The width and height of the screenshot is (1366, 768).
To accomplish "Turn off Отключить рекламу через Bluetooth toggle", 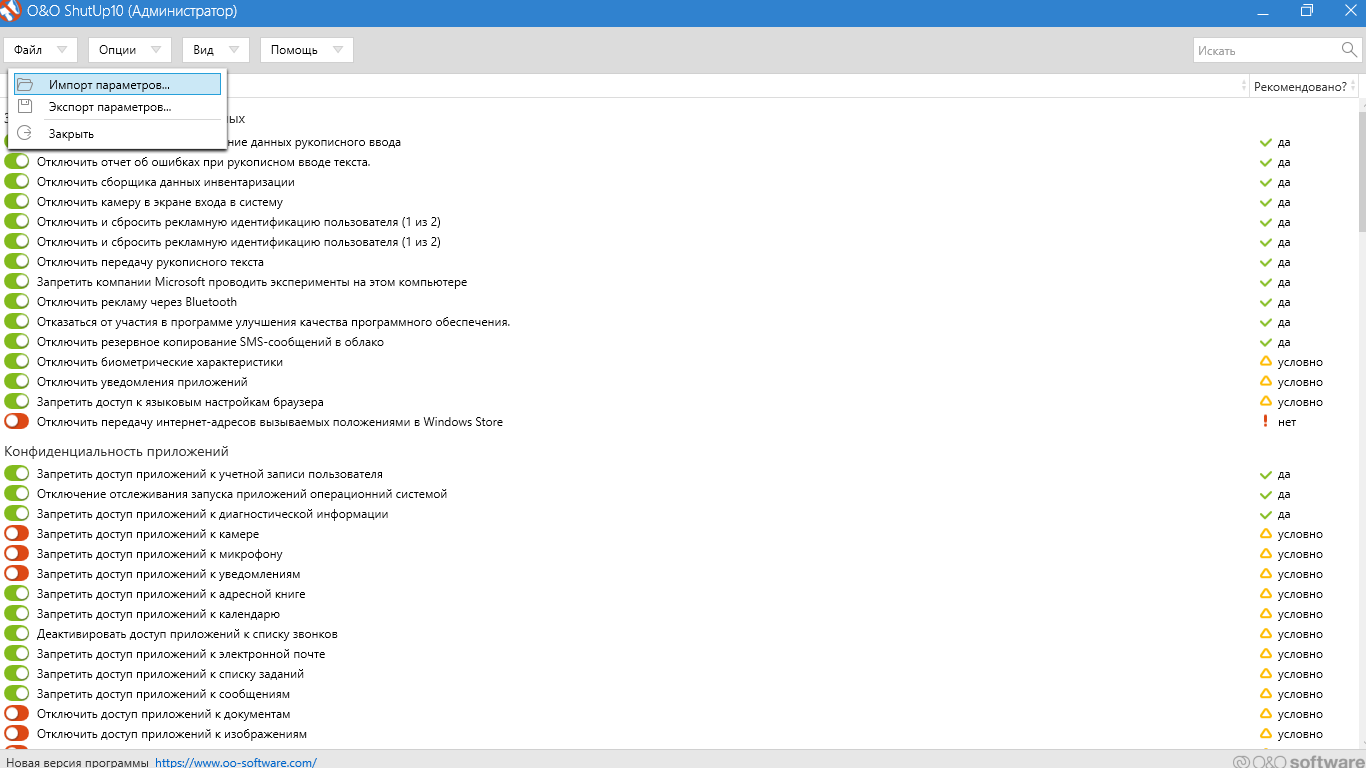I will (17, 302).
